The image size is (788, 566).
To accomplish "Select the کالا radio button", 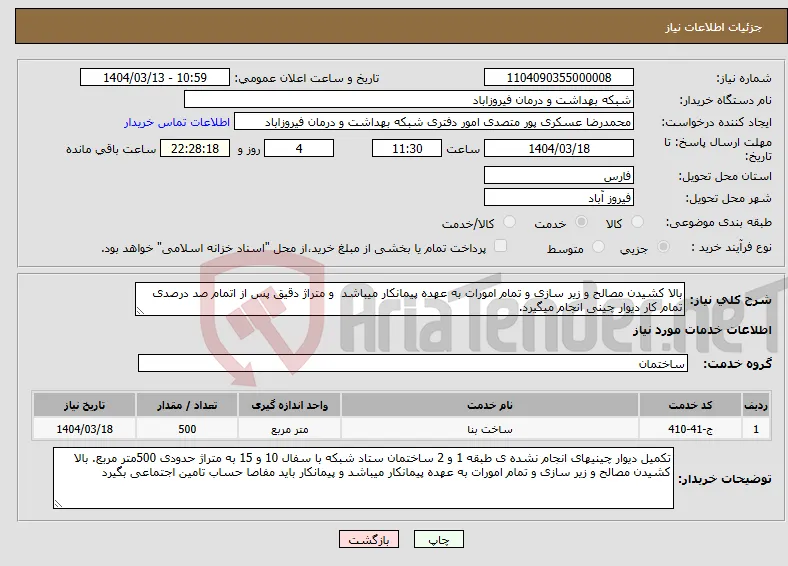I will tap(637, 222).
